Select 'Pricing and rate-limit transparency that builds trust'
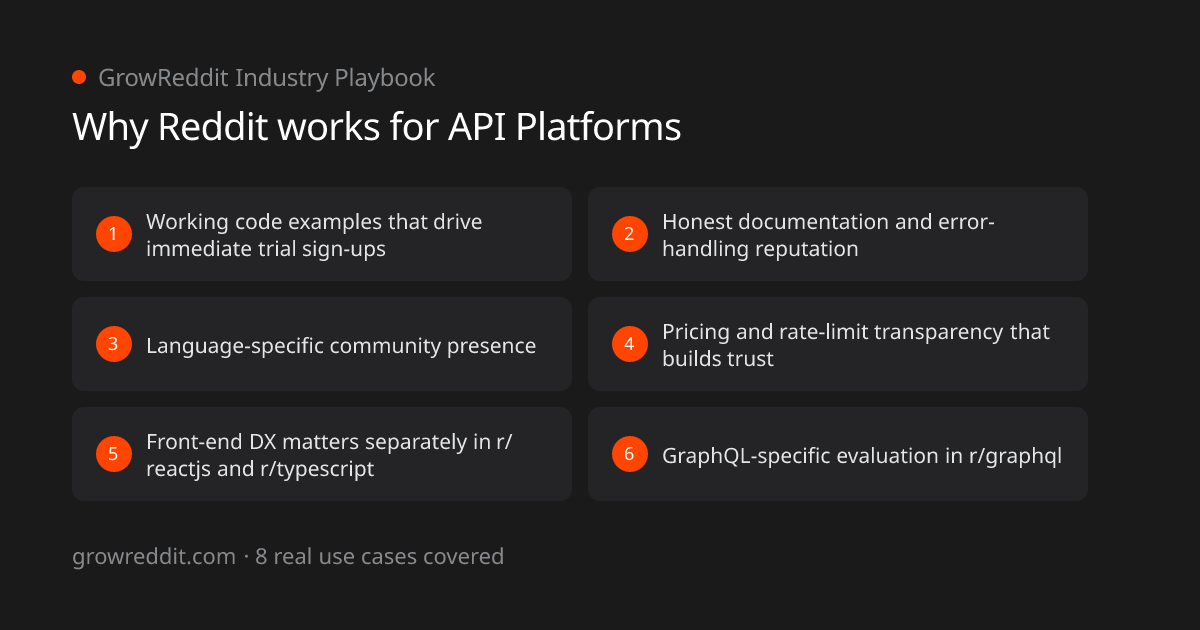 pos(856,345)
